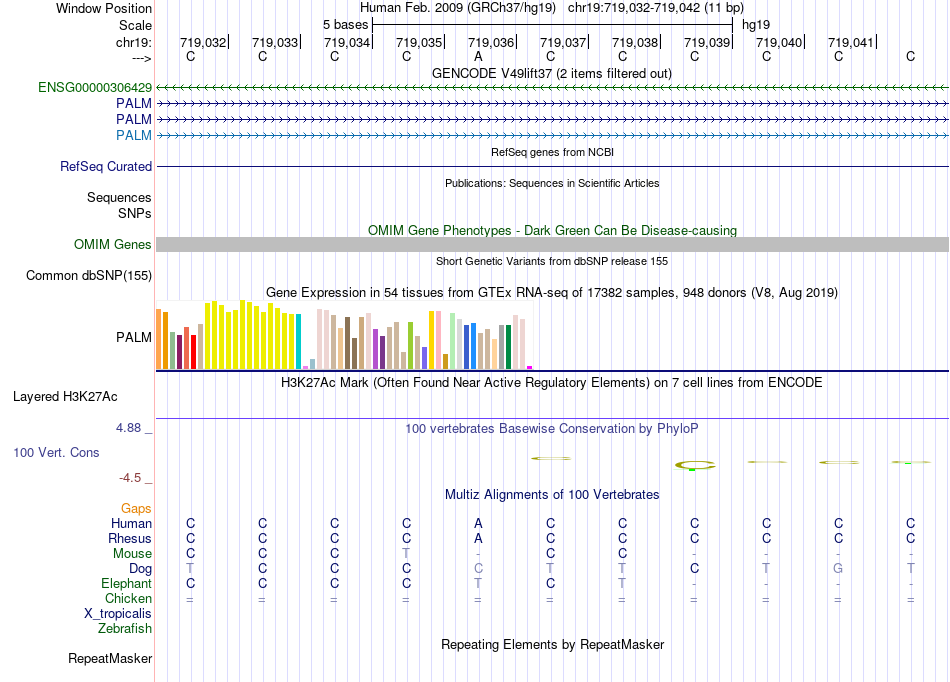The width and height of the screenshot is (950, 682).
Task: Click position label 719,039 on the ruler
Action: pos(707,42)
